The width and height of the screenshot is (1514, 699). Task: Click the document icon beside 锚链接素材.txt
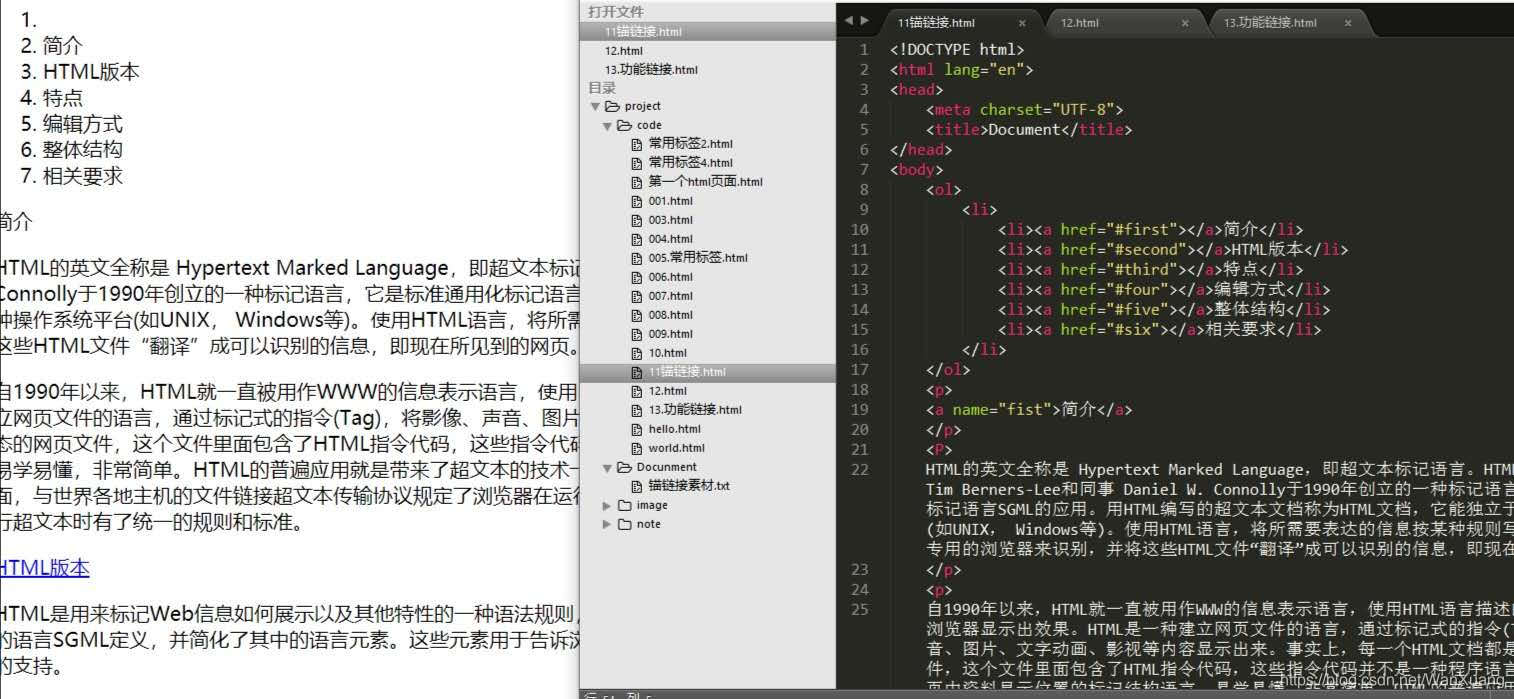click(637, 486)
